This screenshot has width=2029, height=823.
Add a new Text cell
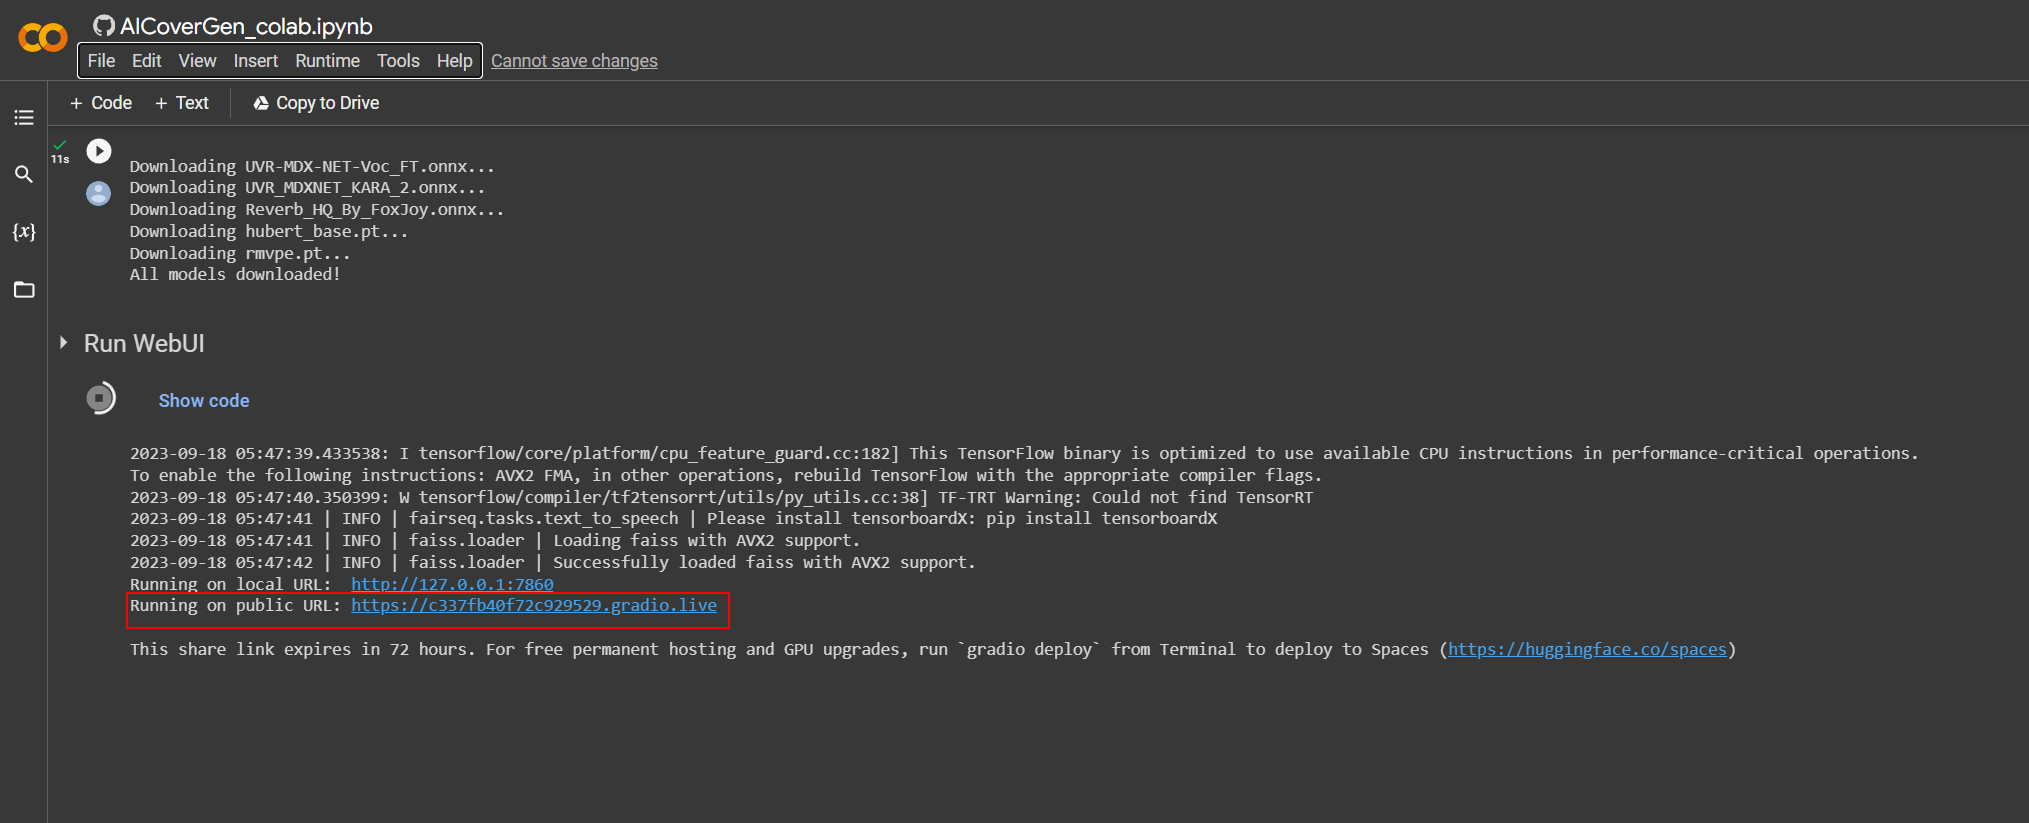pyautogui.click(x=182, y=103)
